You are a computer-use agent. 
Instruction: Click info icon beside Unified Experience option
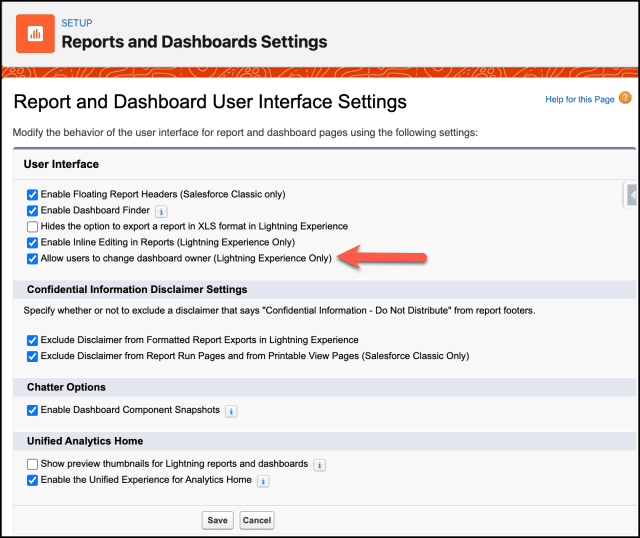point(263,481)
